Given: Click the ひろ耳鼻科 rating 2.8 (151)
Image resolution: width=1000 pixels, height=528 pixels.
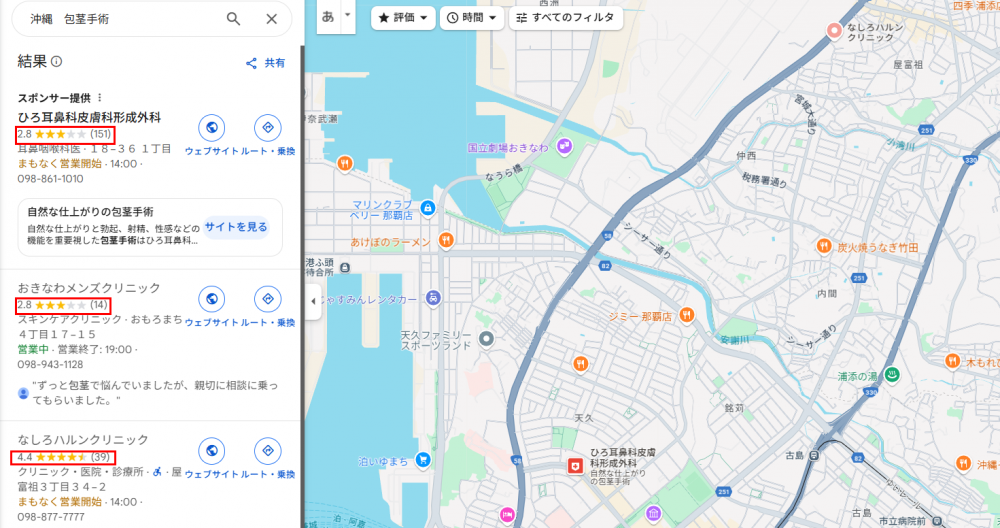Looking at the screenshot, I should coord(64,134).
